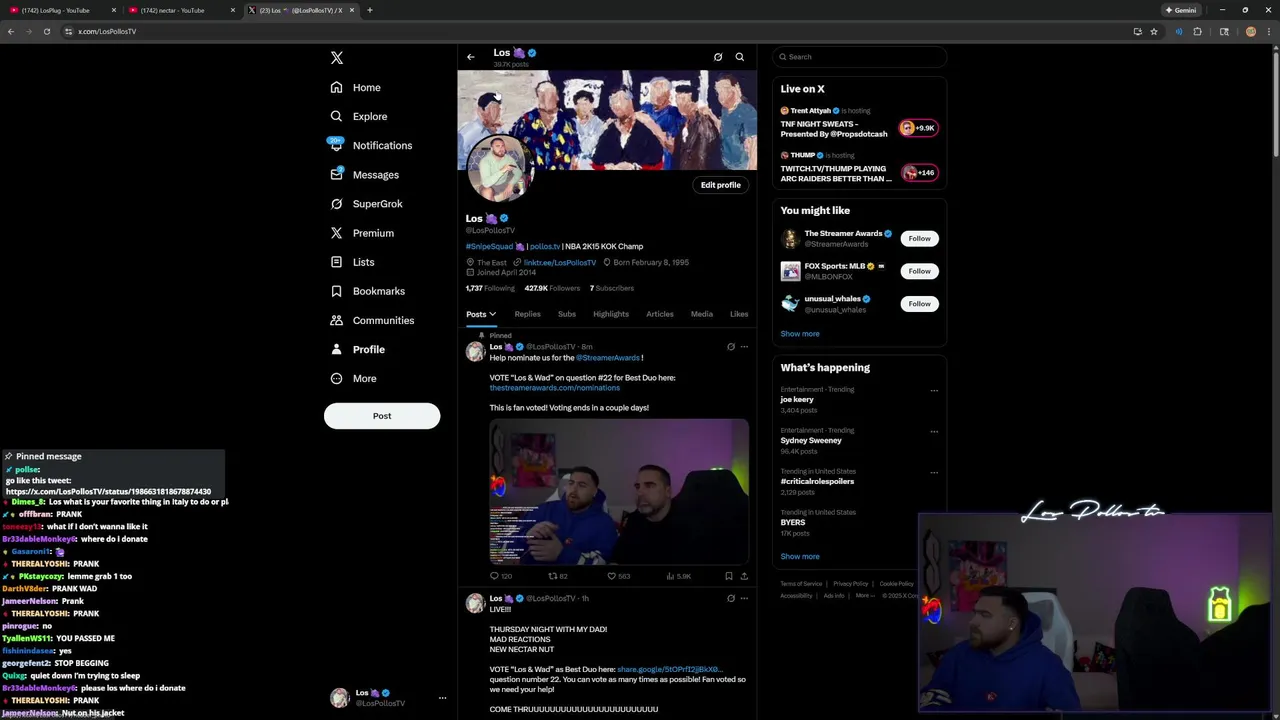1280x720 pixels.
Task: Open more options for #criticalrolespoilers trend
Action: [934, 473]
